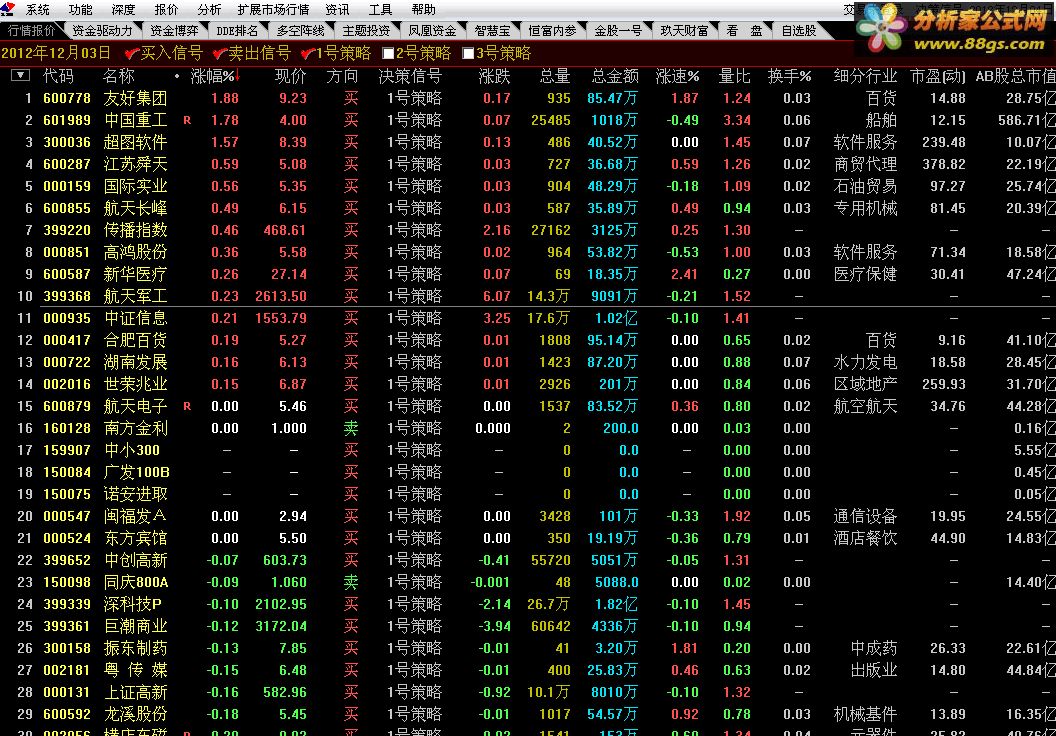Click the R marker beside 中国重工
This screenshot has height=736, width=1056.
click(187, 121)
